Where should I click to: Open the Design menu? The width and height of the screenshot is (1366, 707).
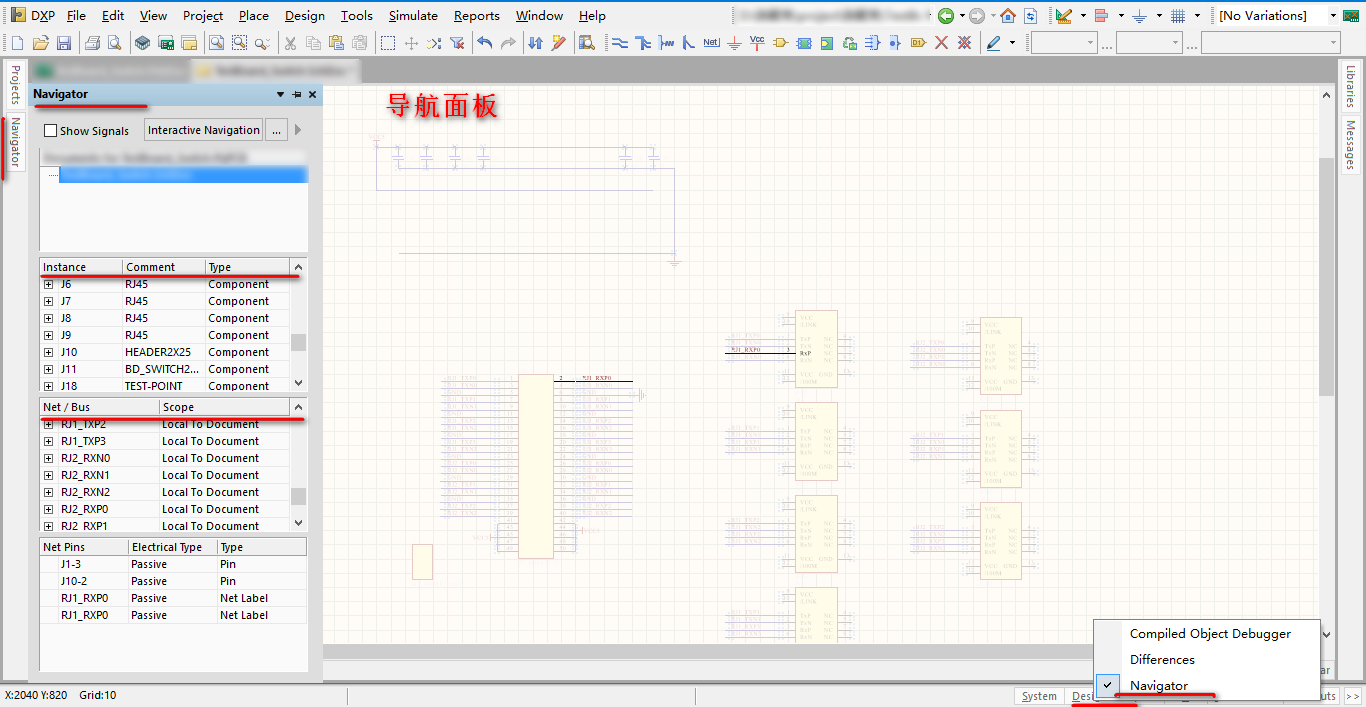(304, 16)
